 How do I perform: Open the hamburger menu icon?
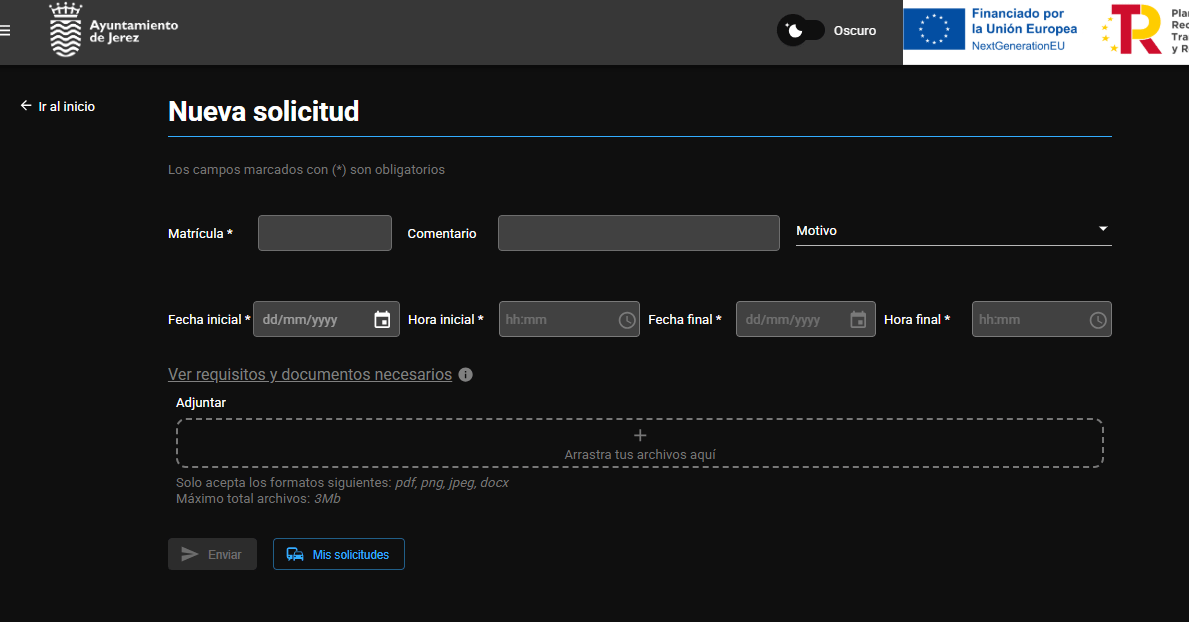pyautogui.click(x=5, y=30)
